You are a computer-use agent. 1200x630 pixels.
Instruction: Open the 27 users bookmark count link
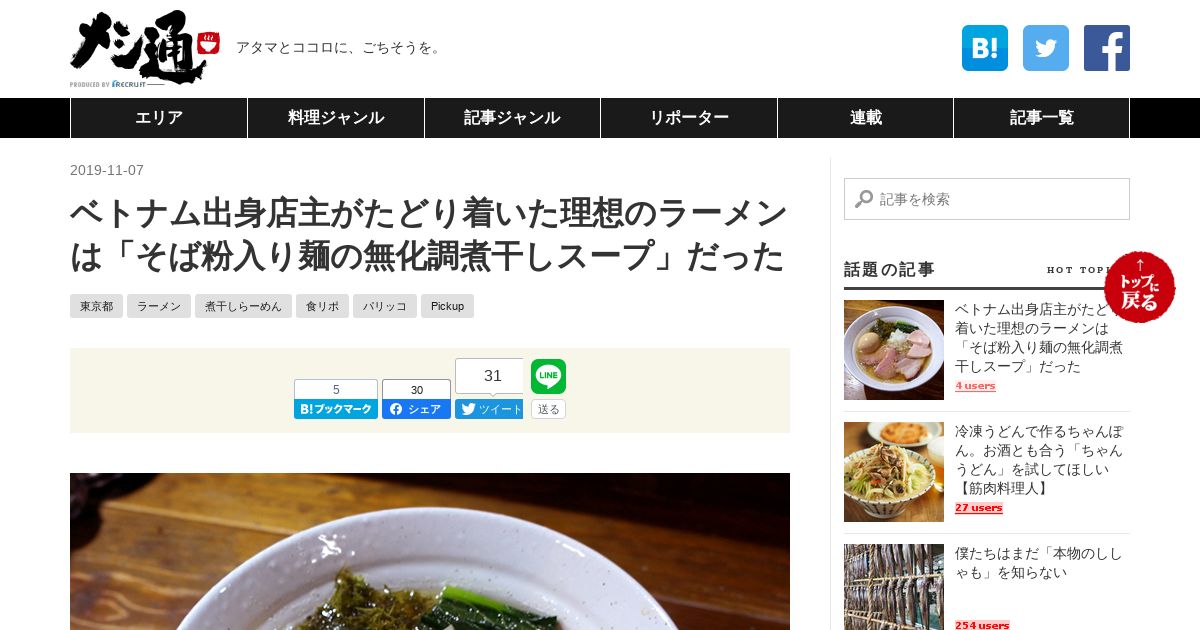point(978,508)
